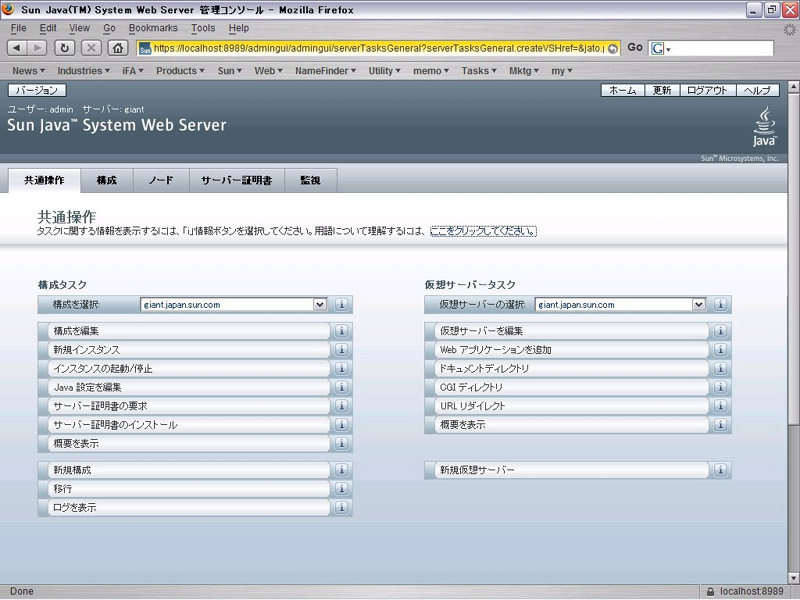Click the browser Forward arrow button
The width and height of the screenshot is (800, 600).
pyautogui.click(x=37, y=48)
